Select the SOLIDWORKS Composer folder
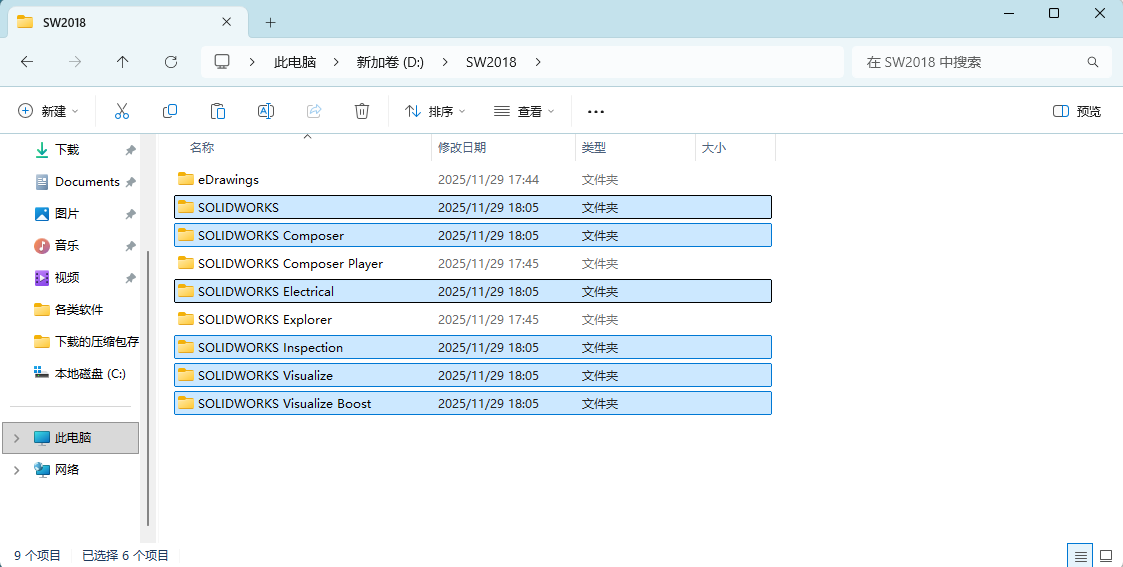This screenshot has height=567, width=1123. click(x=473, y=236)
